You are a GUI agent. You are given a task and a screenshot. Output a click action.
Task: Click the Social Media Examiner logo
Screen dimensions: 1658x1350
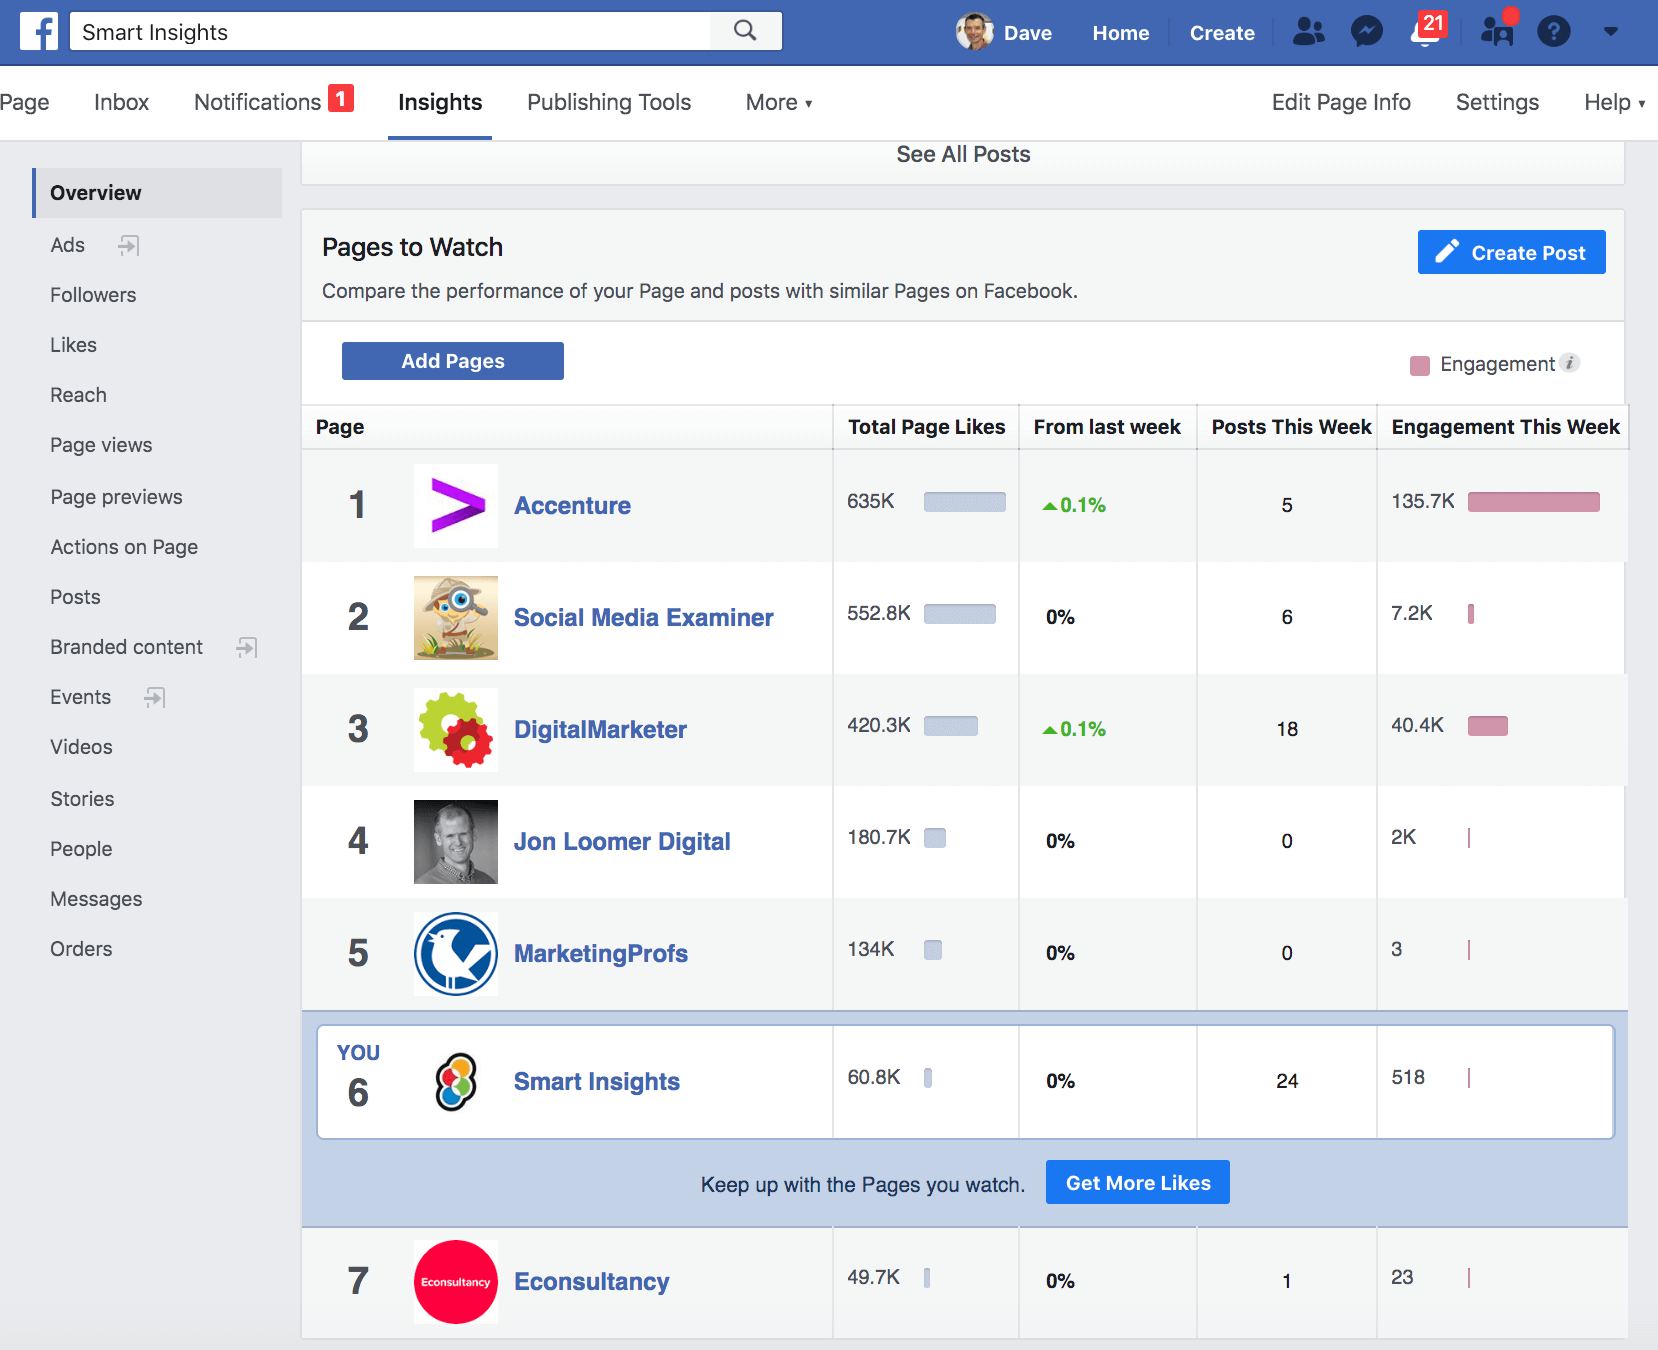click(x=456, y=617)
